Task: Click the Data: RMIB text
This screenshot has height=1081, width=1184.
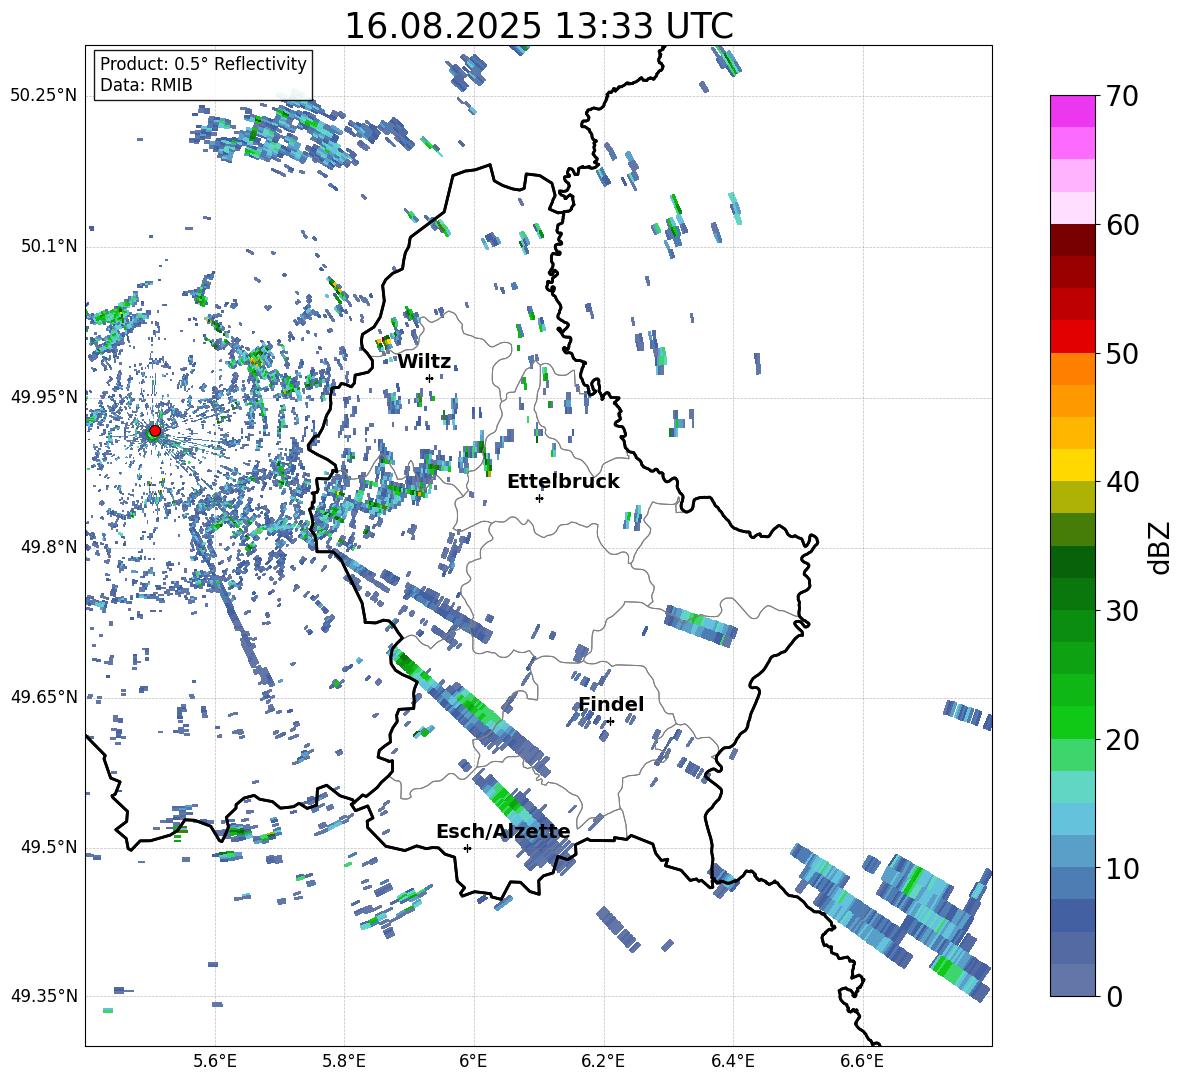Action: (x=146, y=85)
